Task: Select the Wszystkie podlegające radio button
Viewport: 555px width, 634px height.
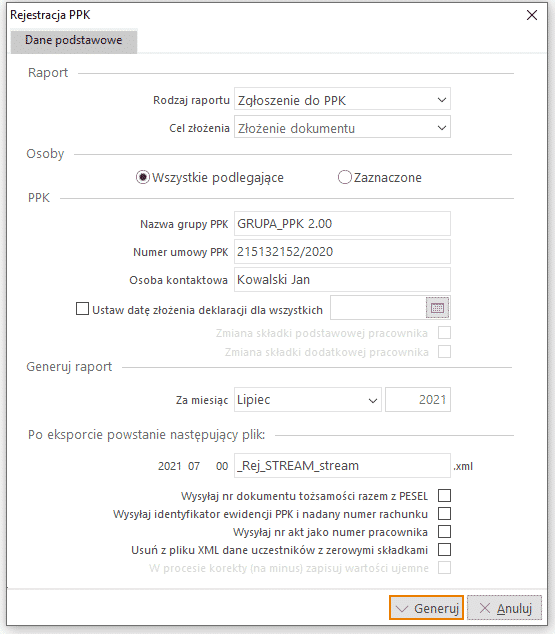Action: 143,177
